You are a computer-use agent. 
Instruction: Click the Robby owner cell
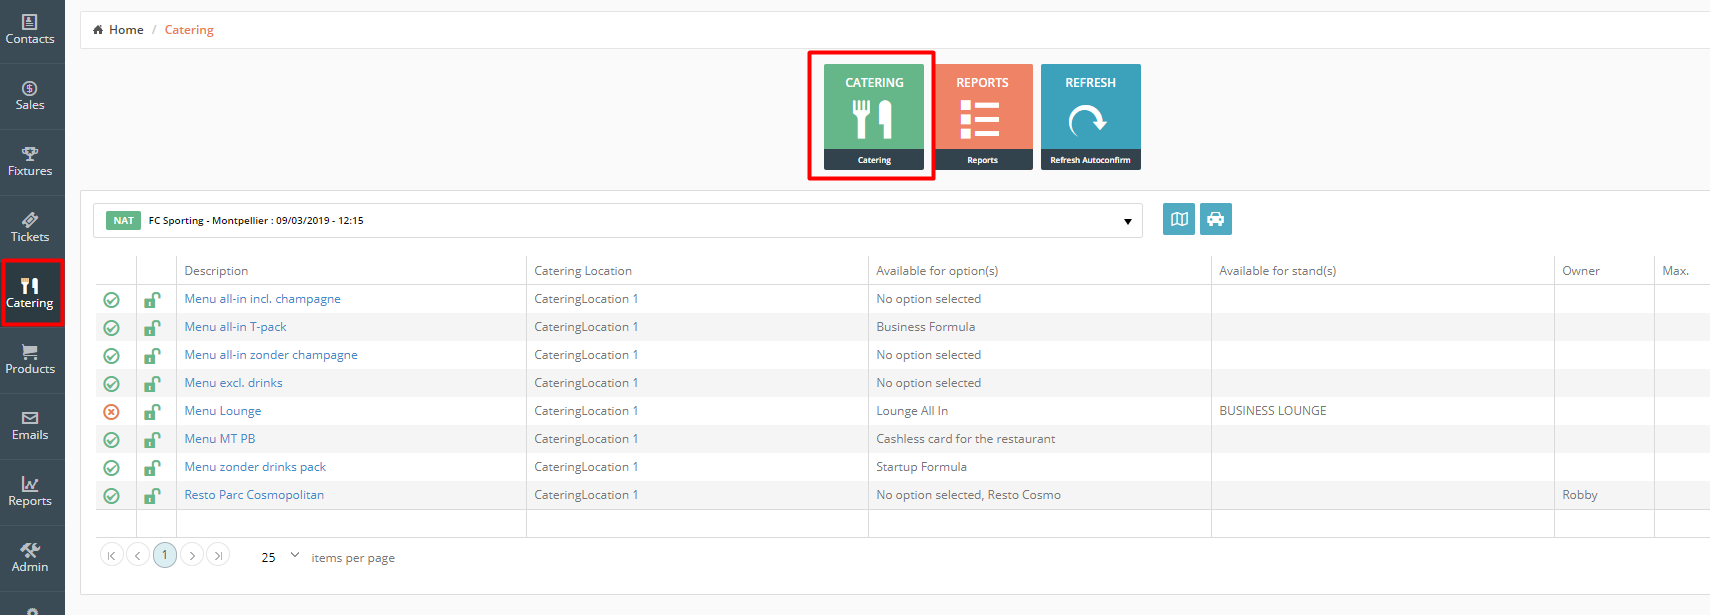point(1580,495)
